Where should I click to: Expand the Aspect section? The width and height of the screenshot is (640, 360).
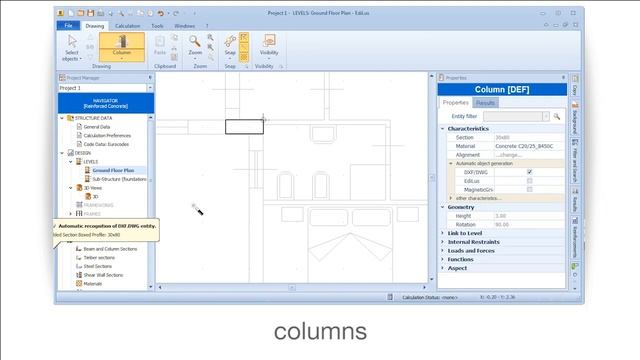tap(442, 268)
